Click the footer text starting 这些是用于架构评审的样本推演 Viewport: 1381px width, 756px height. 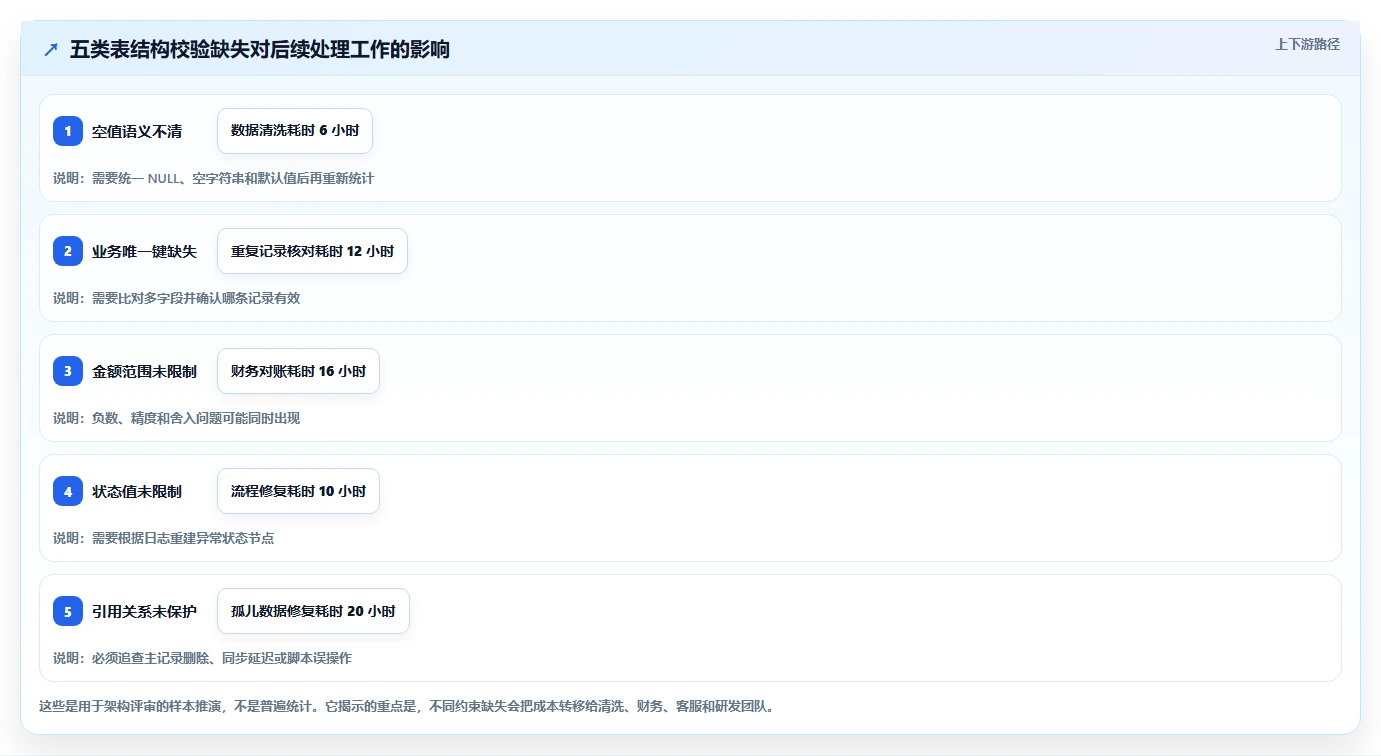407,707
